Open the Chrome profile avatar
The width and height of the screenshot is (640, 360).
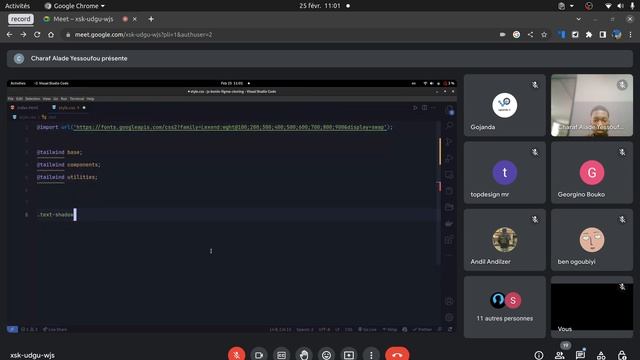pos(617,35)
